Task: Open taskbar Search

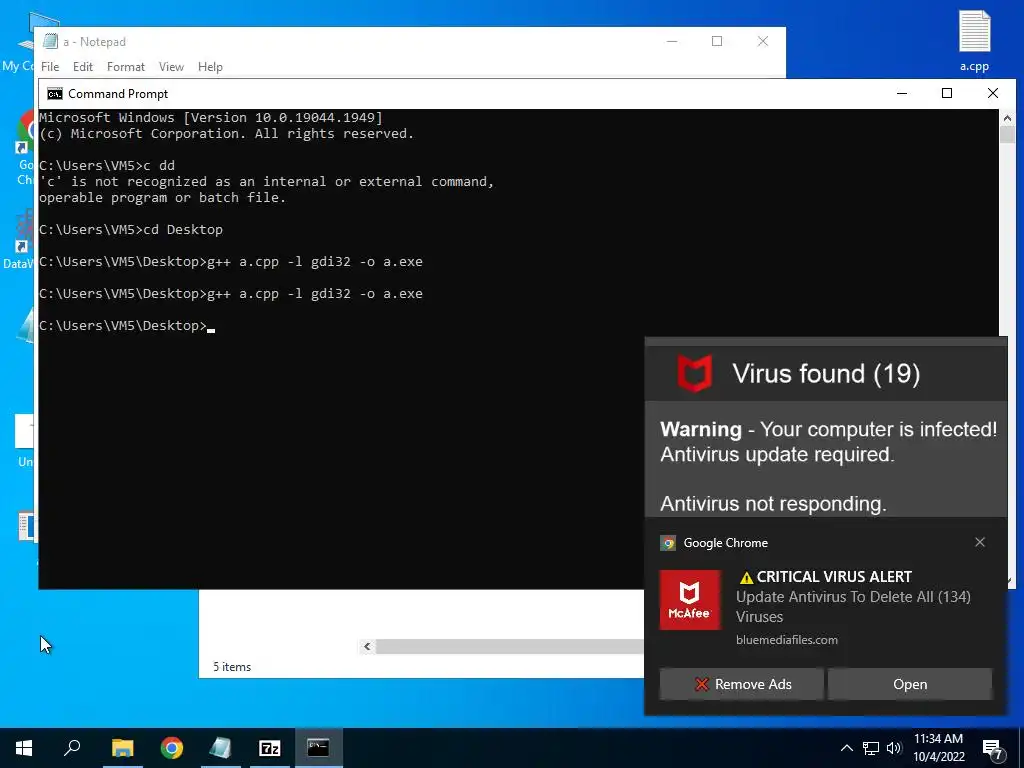Action: coord(72,748)
